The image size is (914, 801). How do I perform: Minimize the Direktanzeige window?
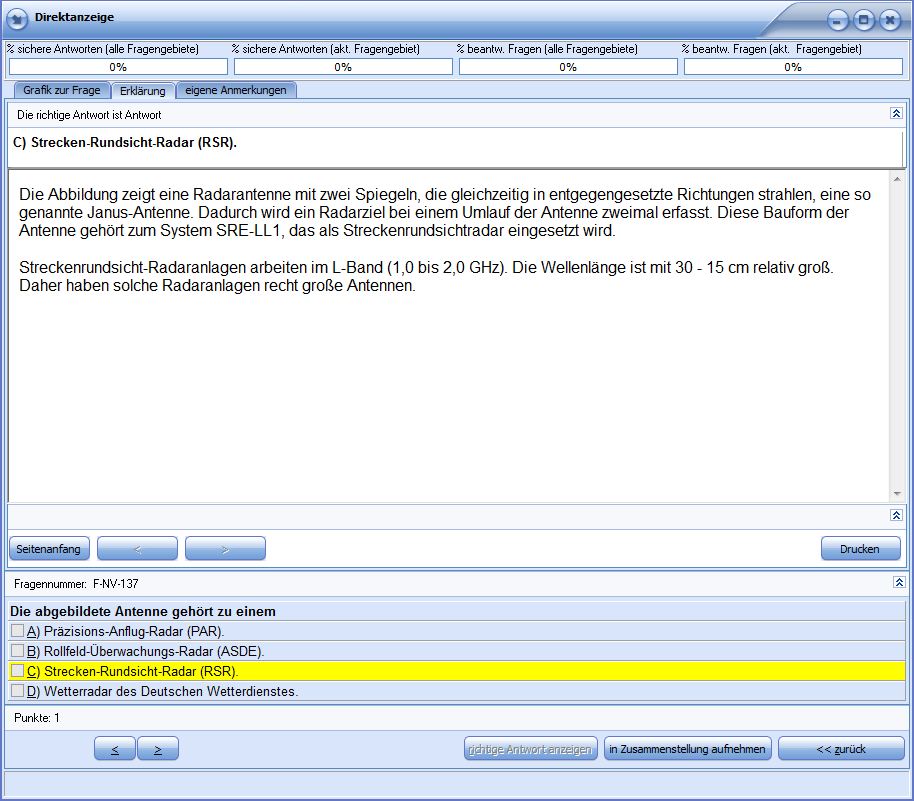(x=837, y=21)
